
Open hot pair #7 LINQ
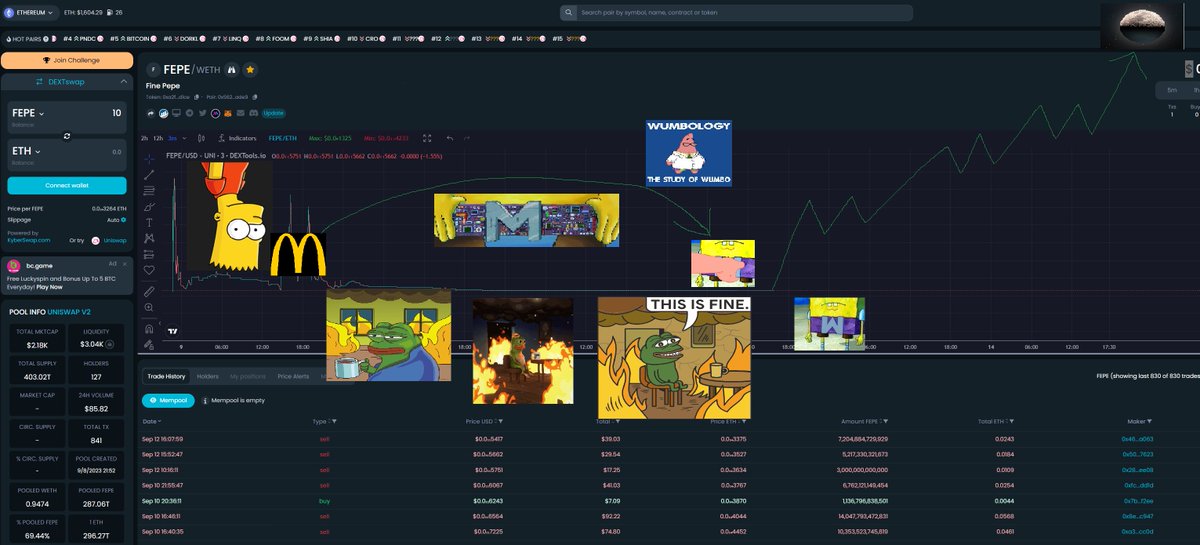[x=233, y=38]
